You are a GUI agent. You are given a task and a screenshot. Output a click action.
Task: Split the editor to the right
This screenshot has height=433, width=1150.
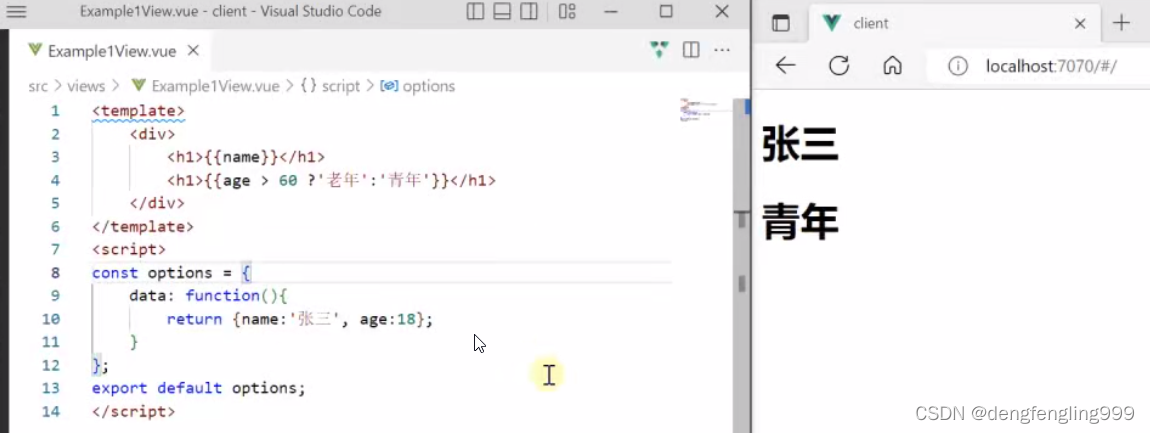pyautogui.click(x=691, y=50)
